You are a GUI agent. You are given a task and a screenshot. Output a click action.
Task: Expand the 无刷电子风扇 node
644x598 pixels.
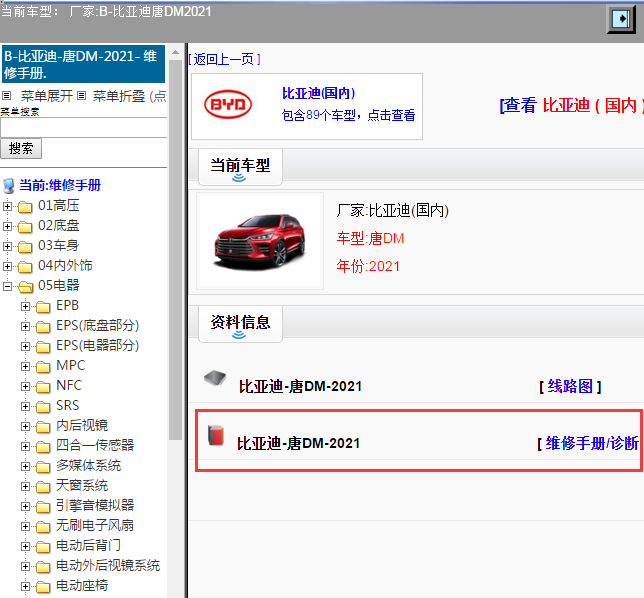point(25,527)
